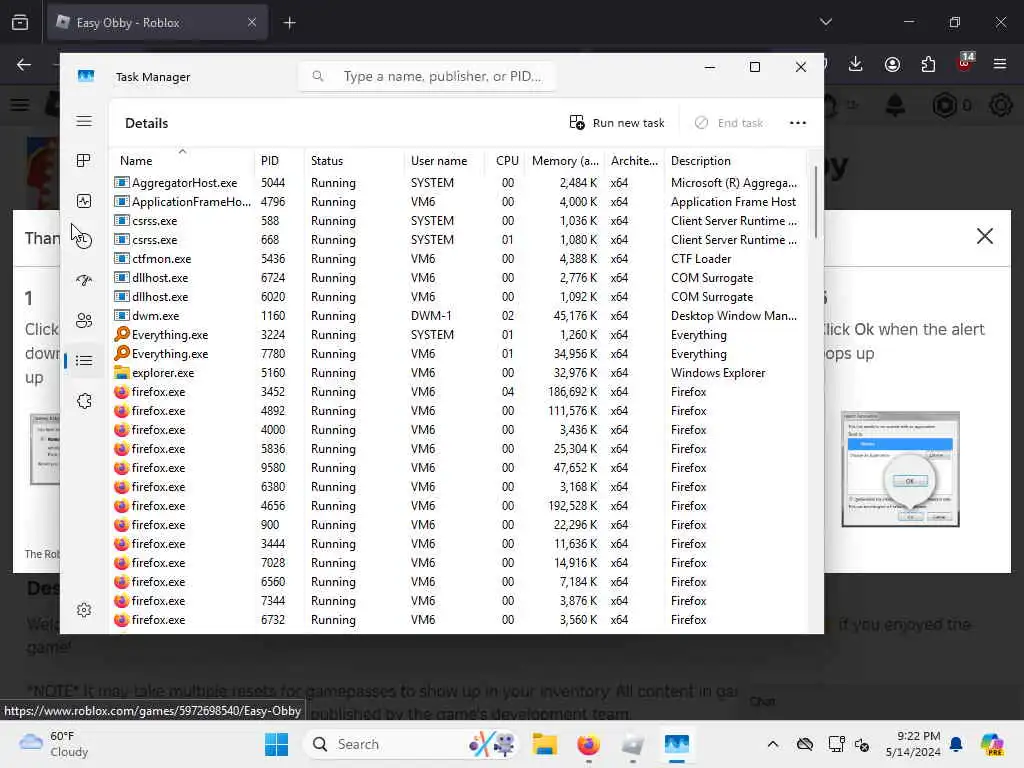This screenshot has width=1024, height=768.
Task: Click the taskbar Search box
Action: pyautogui.click(x=411, y=744)
